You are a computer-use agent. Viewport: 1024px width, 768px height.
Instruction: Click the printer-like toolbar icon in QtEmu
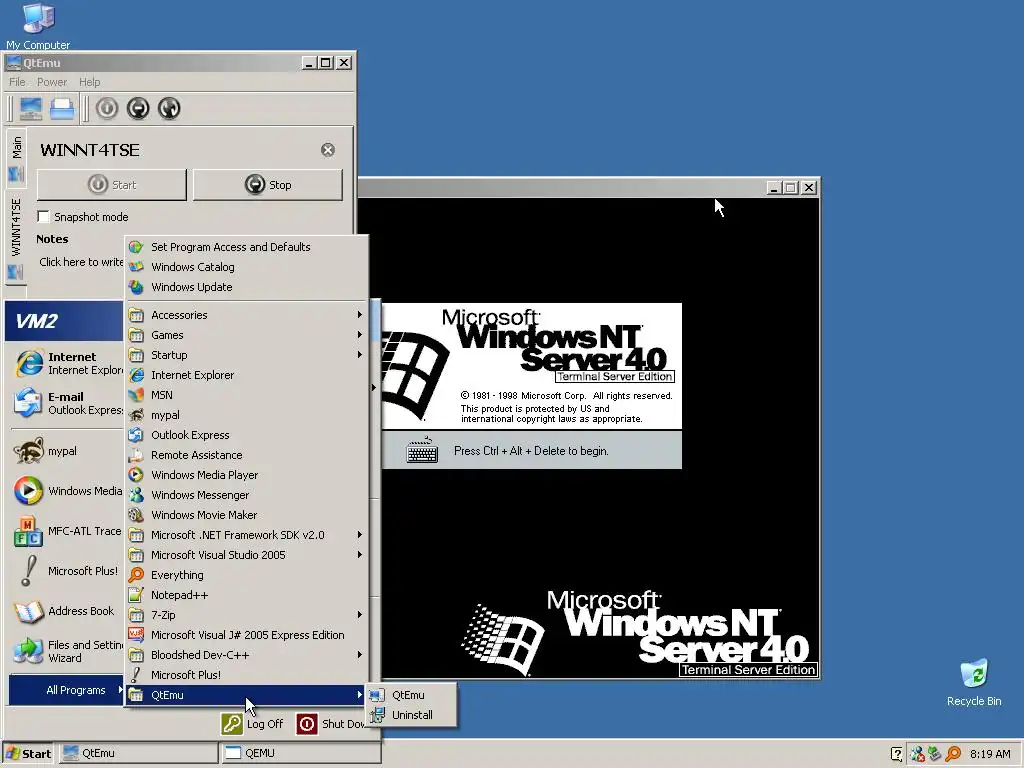tap(62, 108)
